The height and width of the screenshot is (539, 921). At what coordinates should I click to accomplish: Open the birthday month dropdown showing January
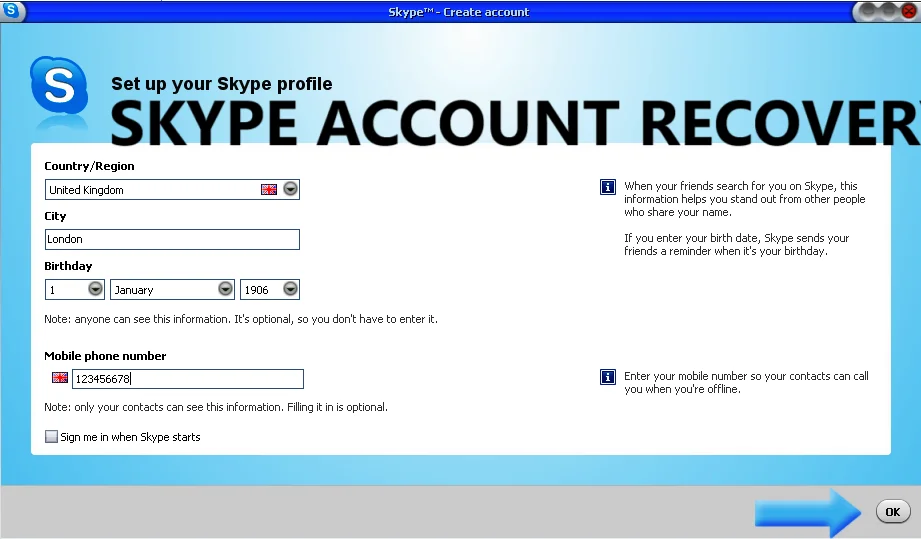pos(225,289)
